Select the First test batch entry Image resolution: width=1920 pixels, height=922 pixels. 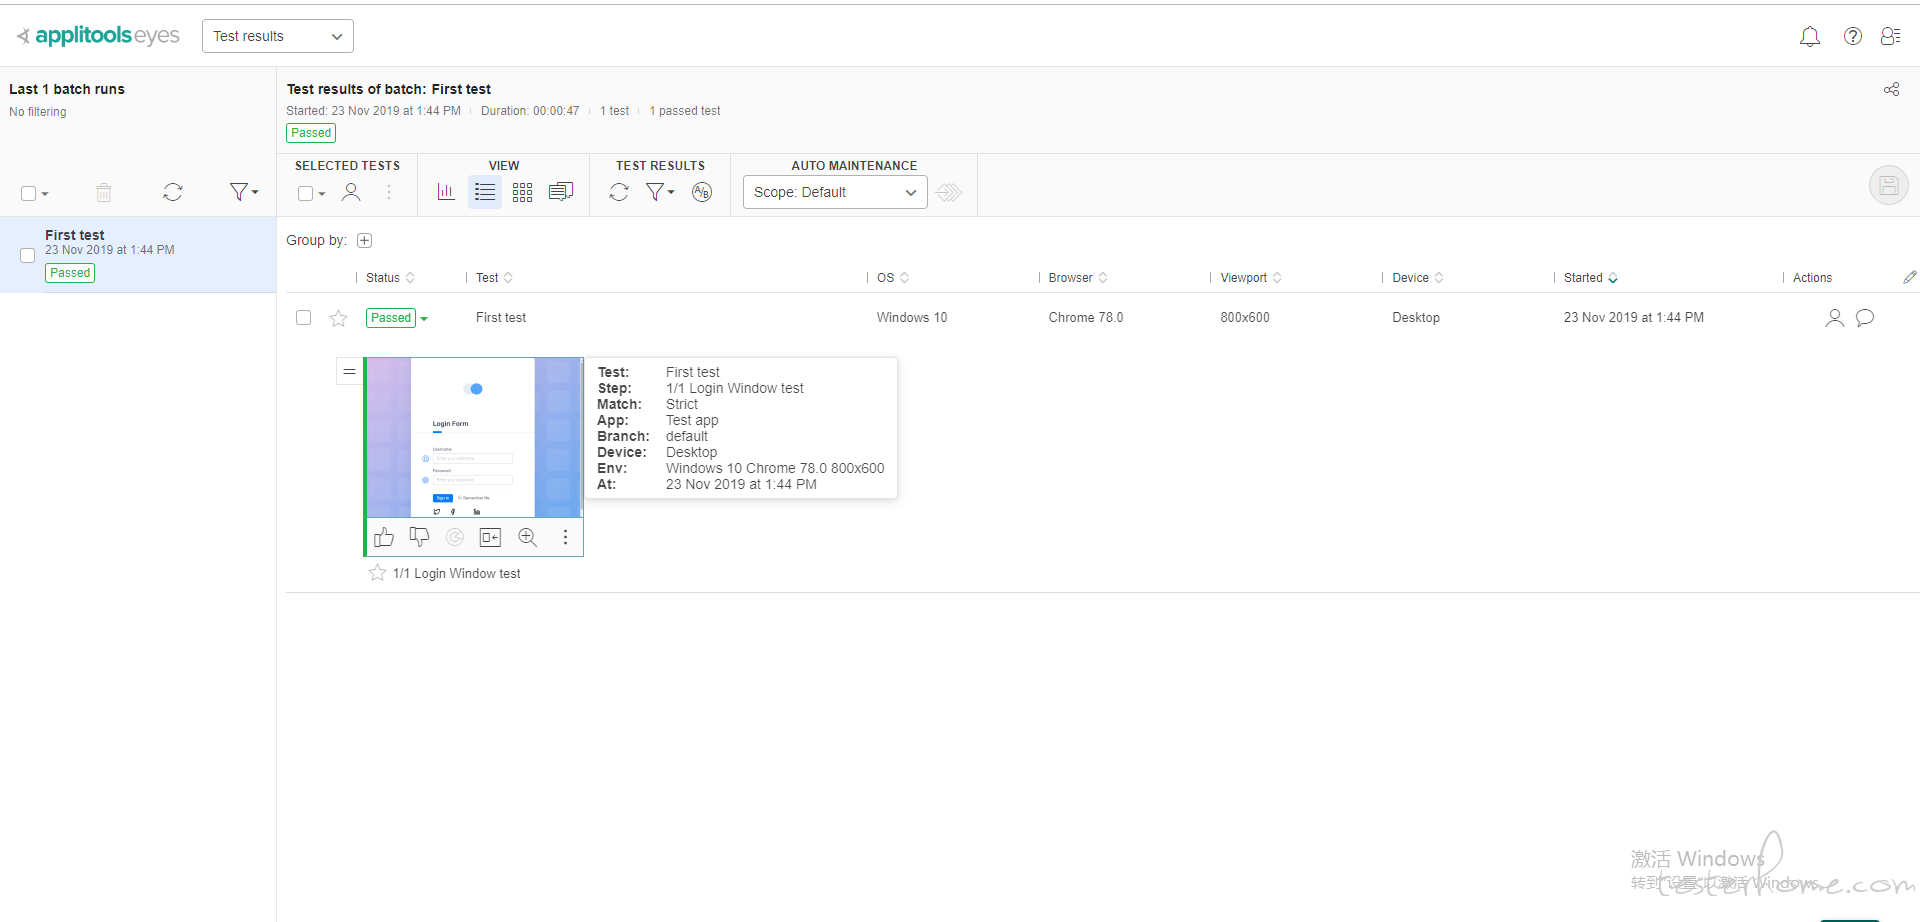click(138, 255)
